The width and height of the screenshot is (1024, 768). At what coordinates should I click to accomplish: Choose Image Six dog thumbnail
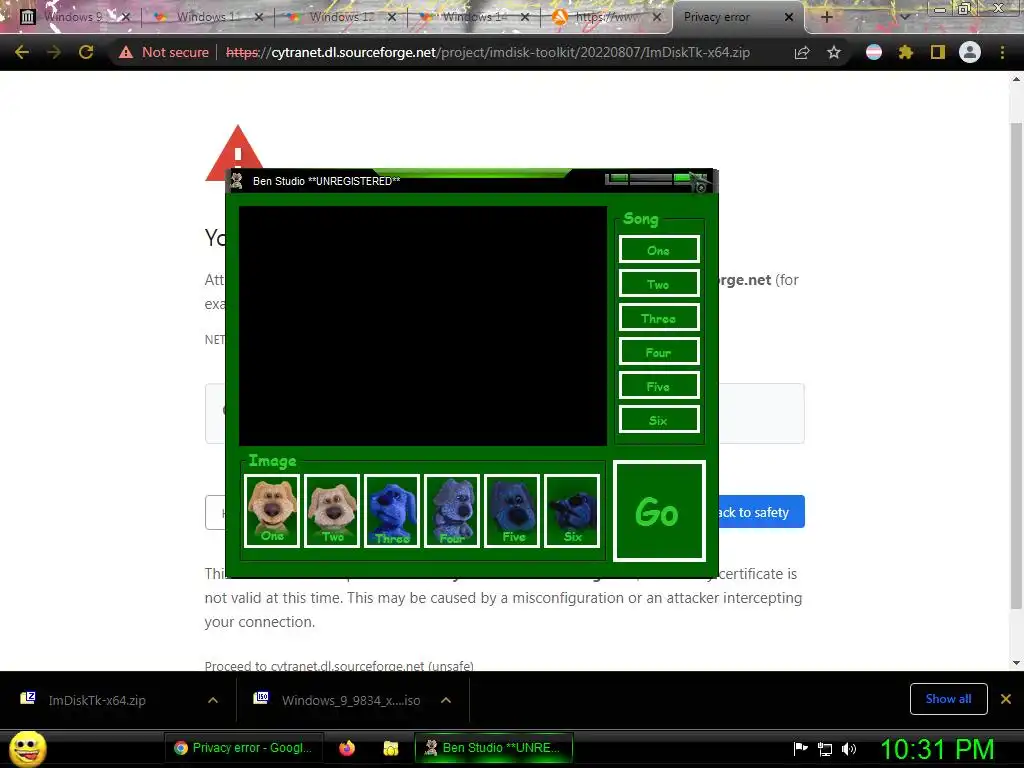572,511
